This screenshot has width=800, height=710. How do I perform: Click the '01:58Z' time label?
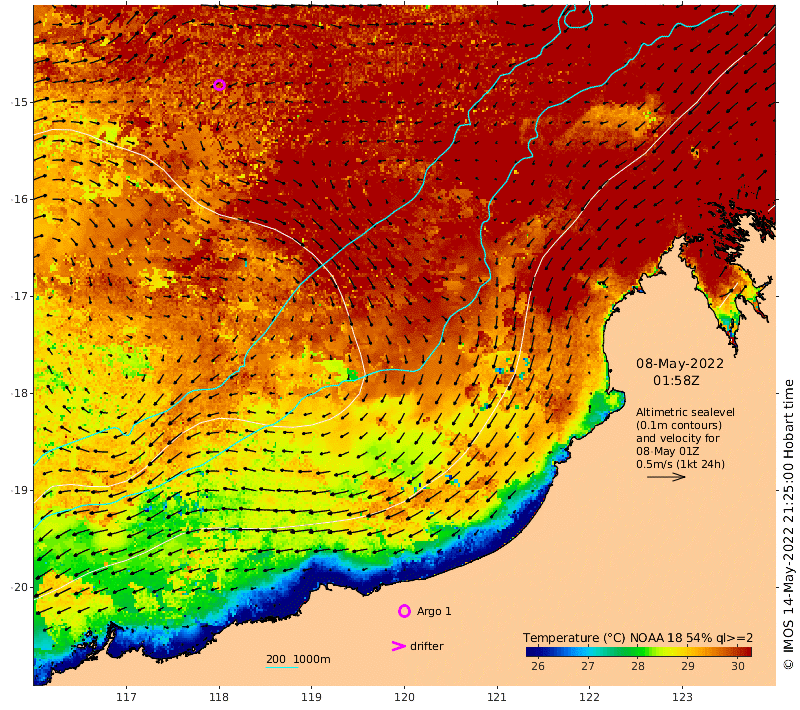coord(676,381)
